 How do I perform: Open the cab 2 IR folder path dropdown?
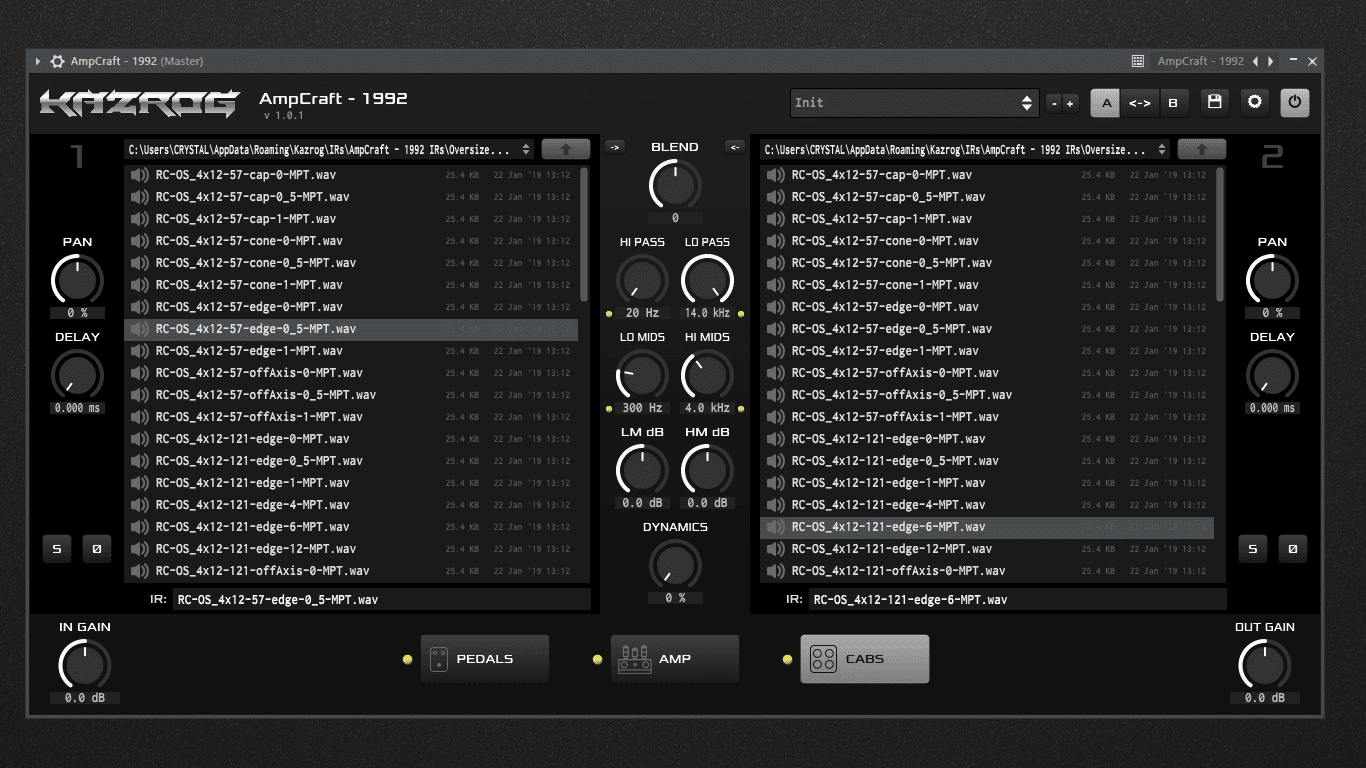(965, 149)
